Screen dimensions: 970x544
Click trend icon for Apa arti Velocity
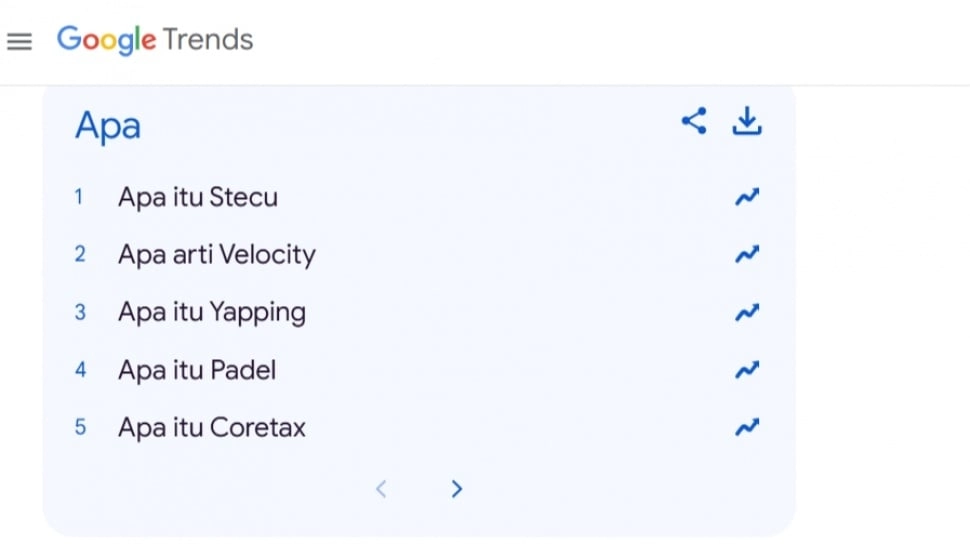click(747, 255)
